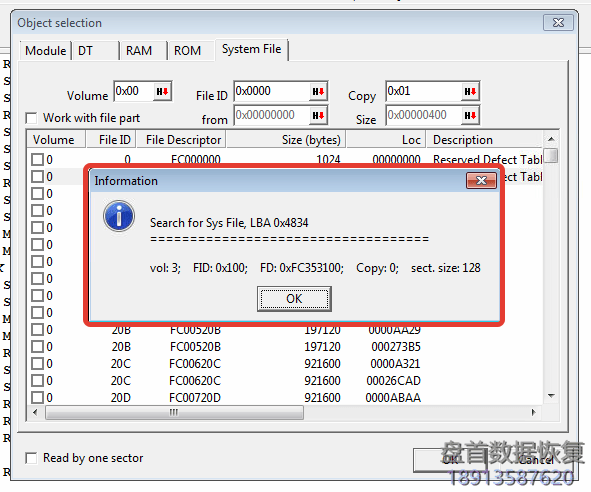Sort by the Size (bytes) column header

(x=286, y=139)
